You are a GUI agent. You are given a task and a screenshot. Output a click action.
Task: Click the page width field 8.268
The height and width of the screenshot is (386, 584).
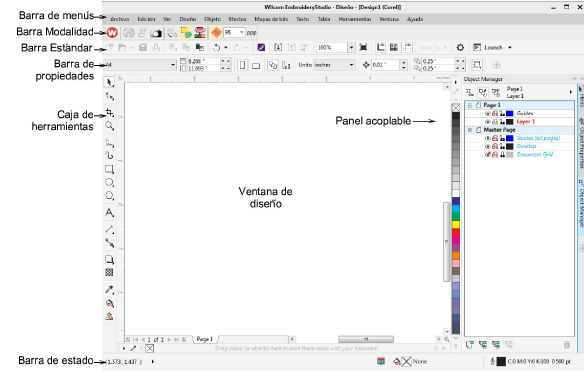pos(203,61)
